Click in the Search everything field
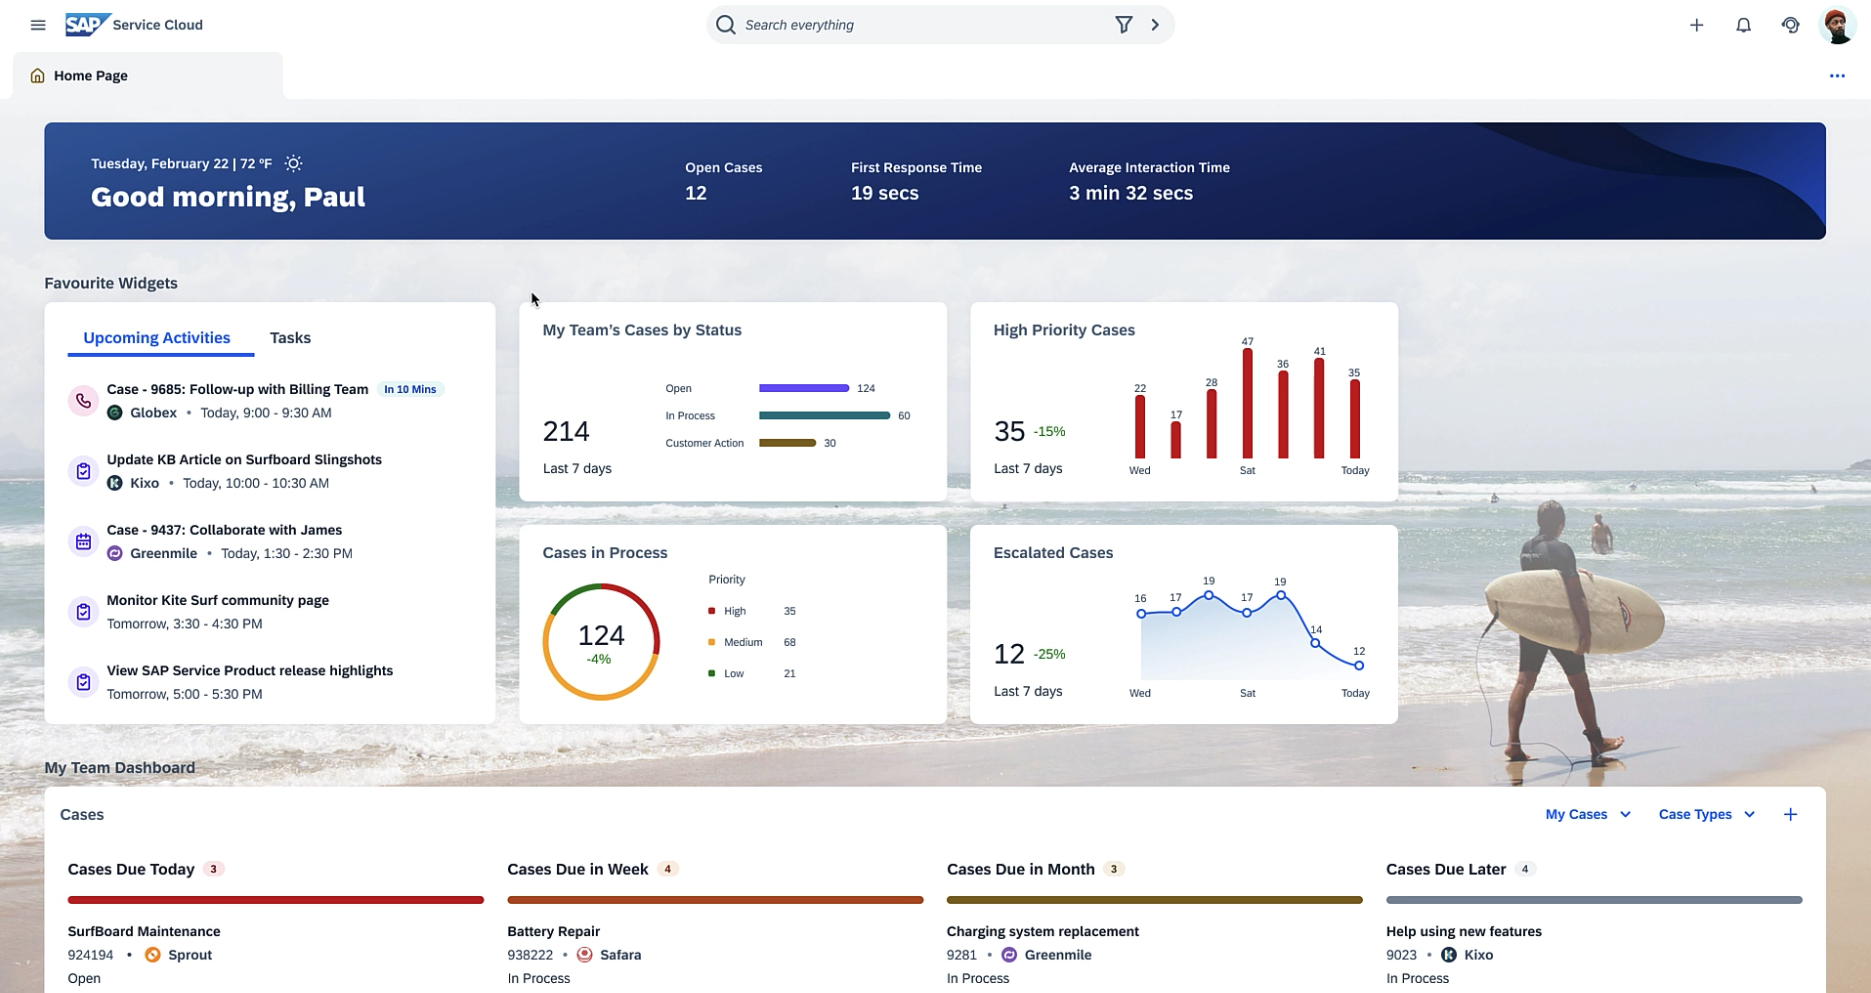Screen dimensions: 1871x993 click(x=920, y=25)
